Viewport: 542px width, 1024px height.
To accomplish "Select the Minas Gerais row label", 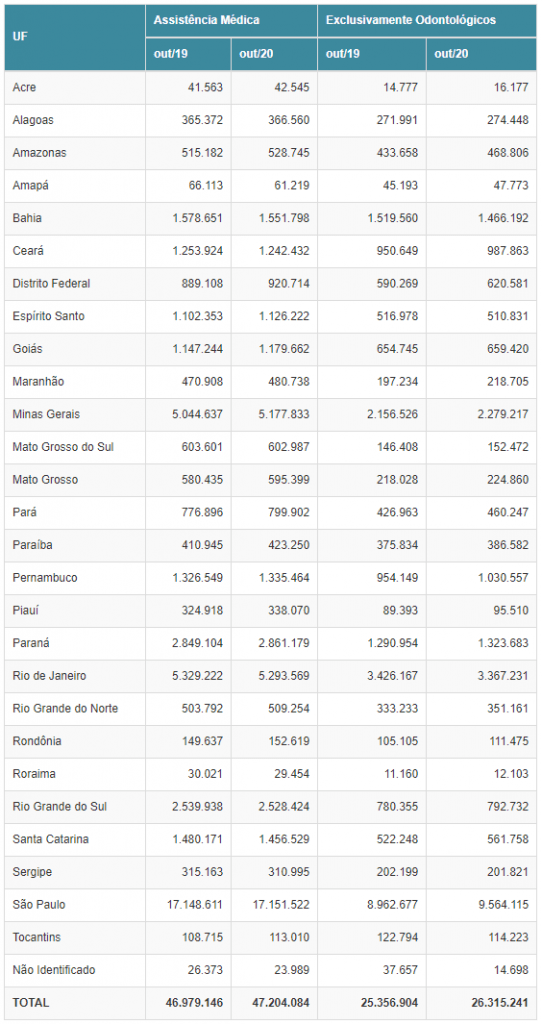I will click(46, 414).
